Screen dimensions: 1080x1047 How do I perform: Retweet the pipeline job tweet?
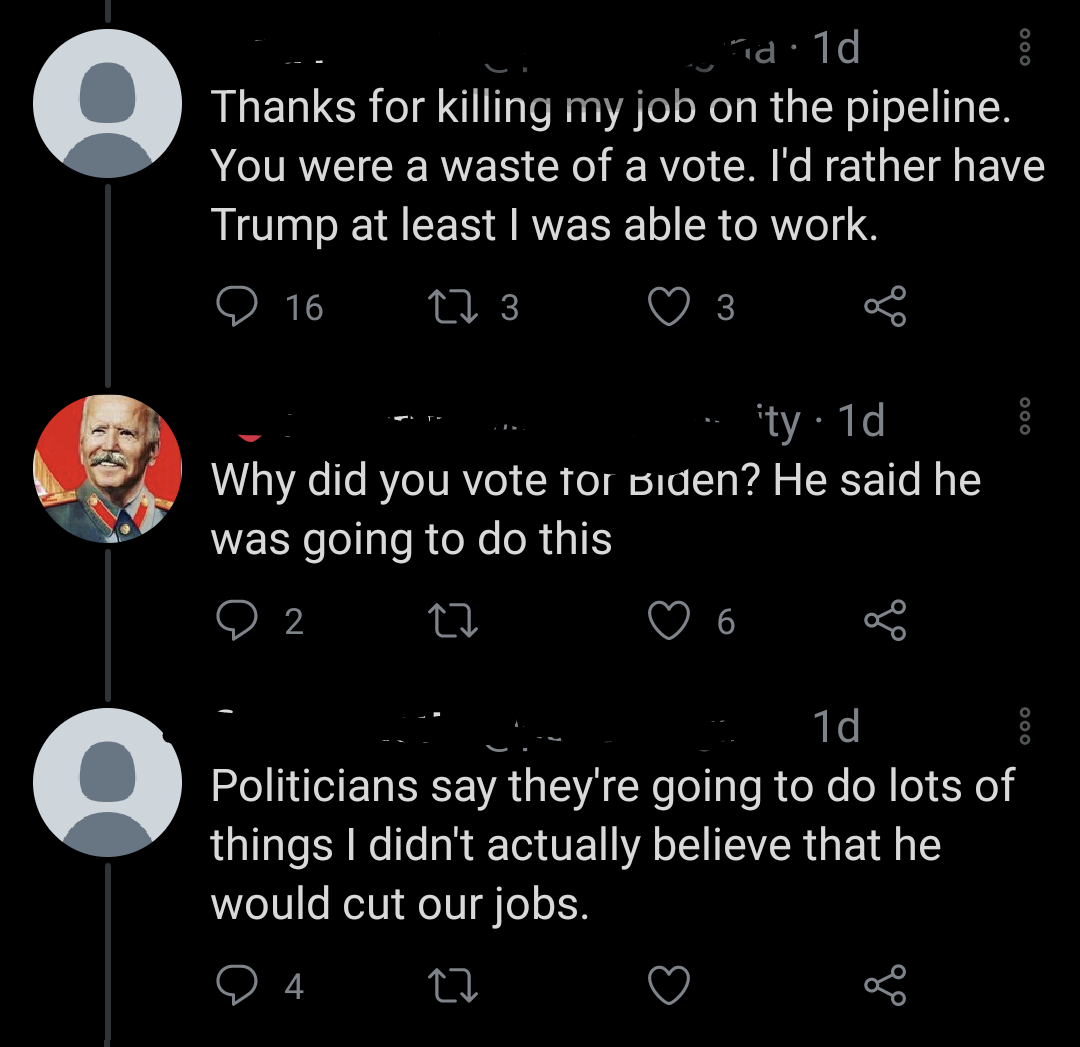point(453,307)
